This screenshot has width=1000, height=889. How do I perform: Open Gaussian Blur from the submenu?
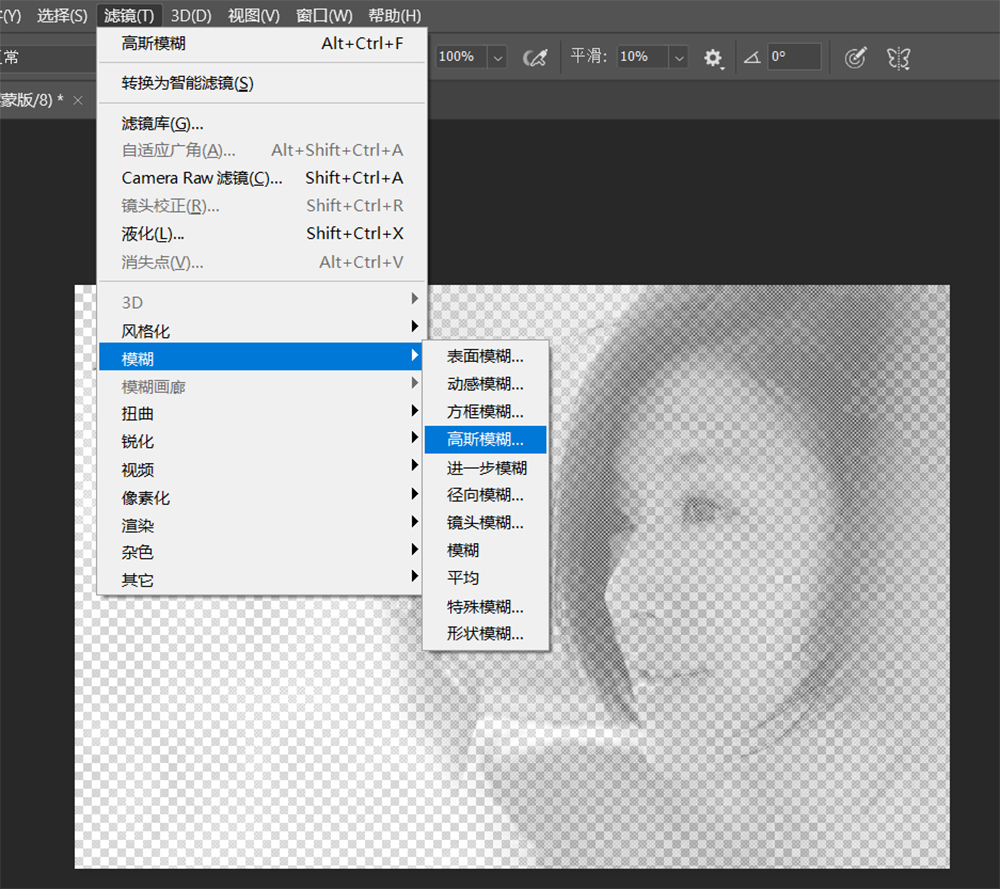pos(486,439)
